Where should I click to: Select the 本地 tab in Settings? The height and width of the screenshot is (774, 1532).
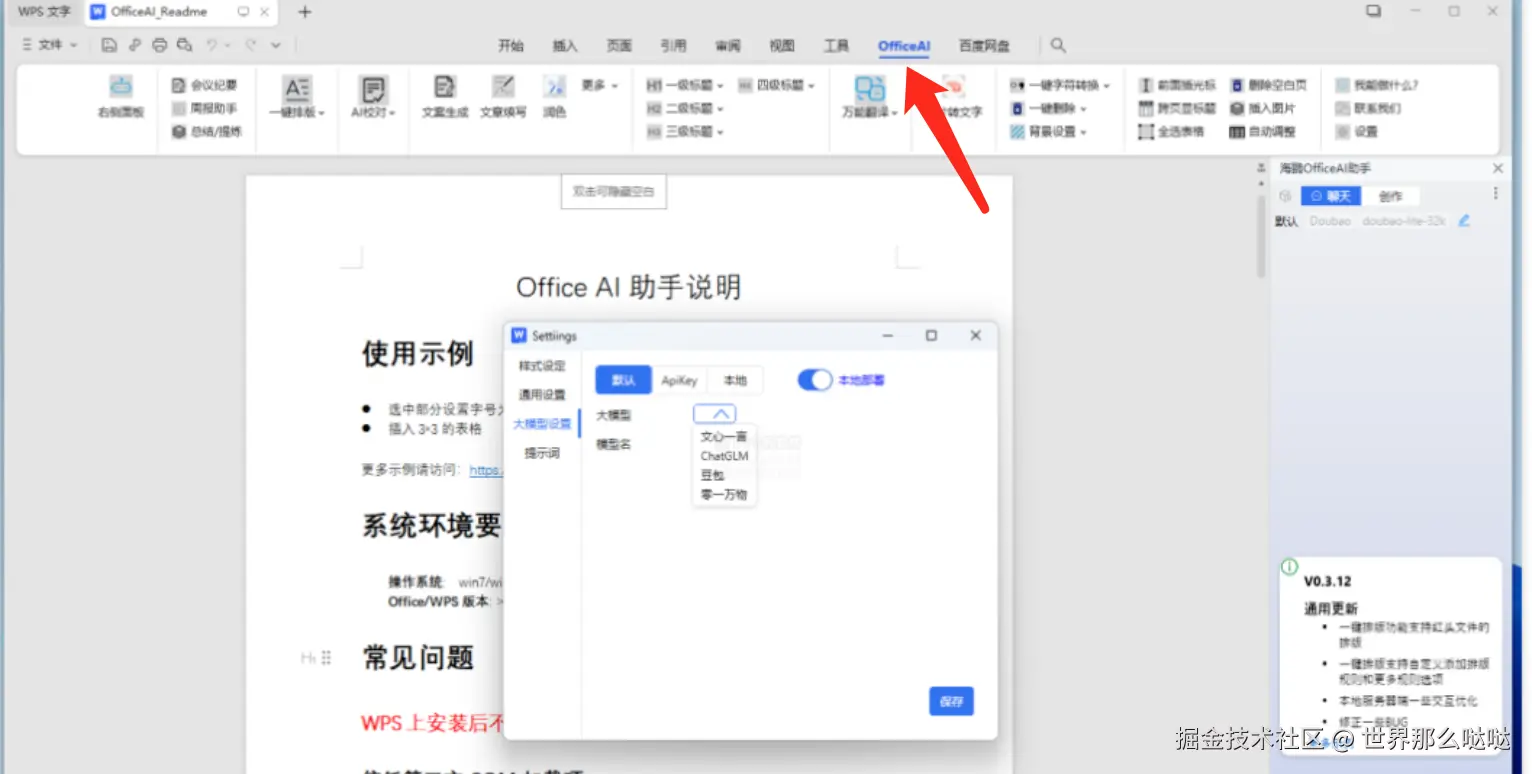point(735,380)
